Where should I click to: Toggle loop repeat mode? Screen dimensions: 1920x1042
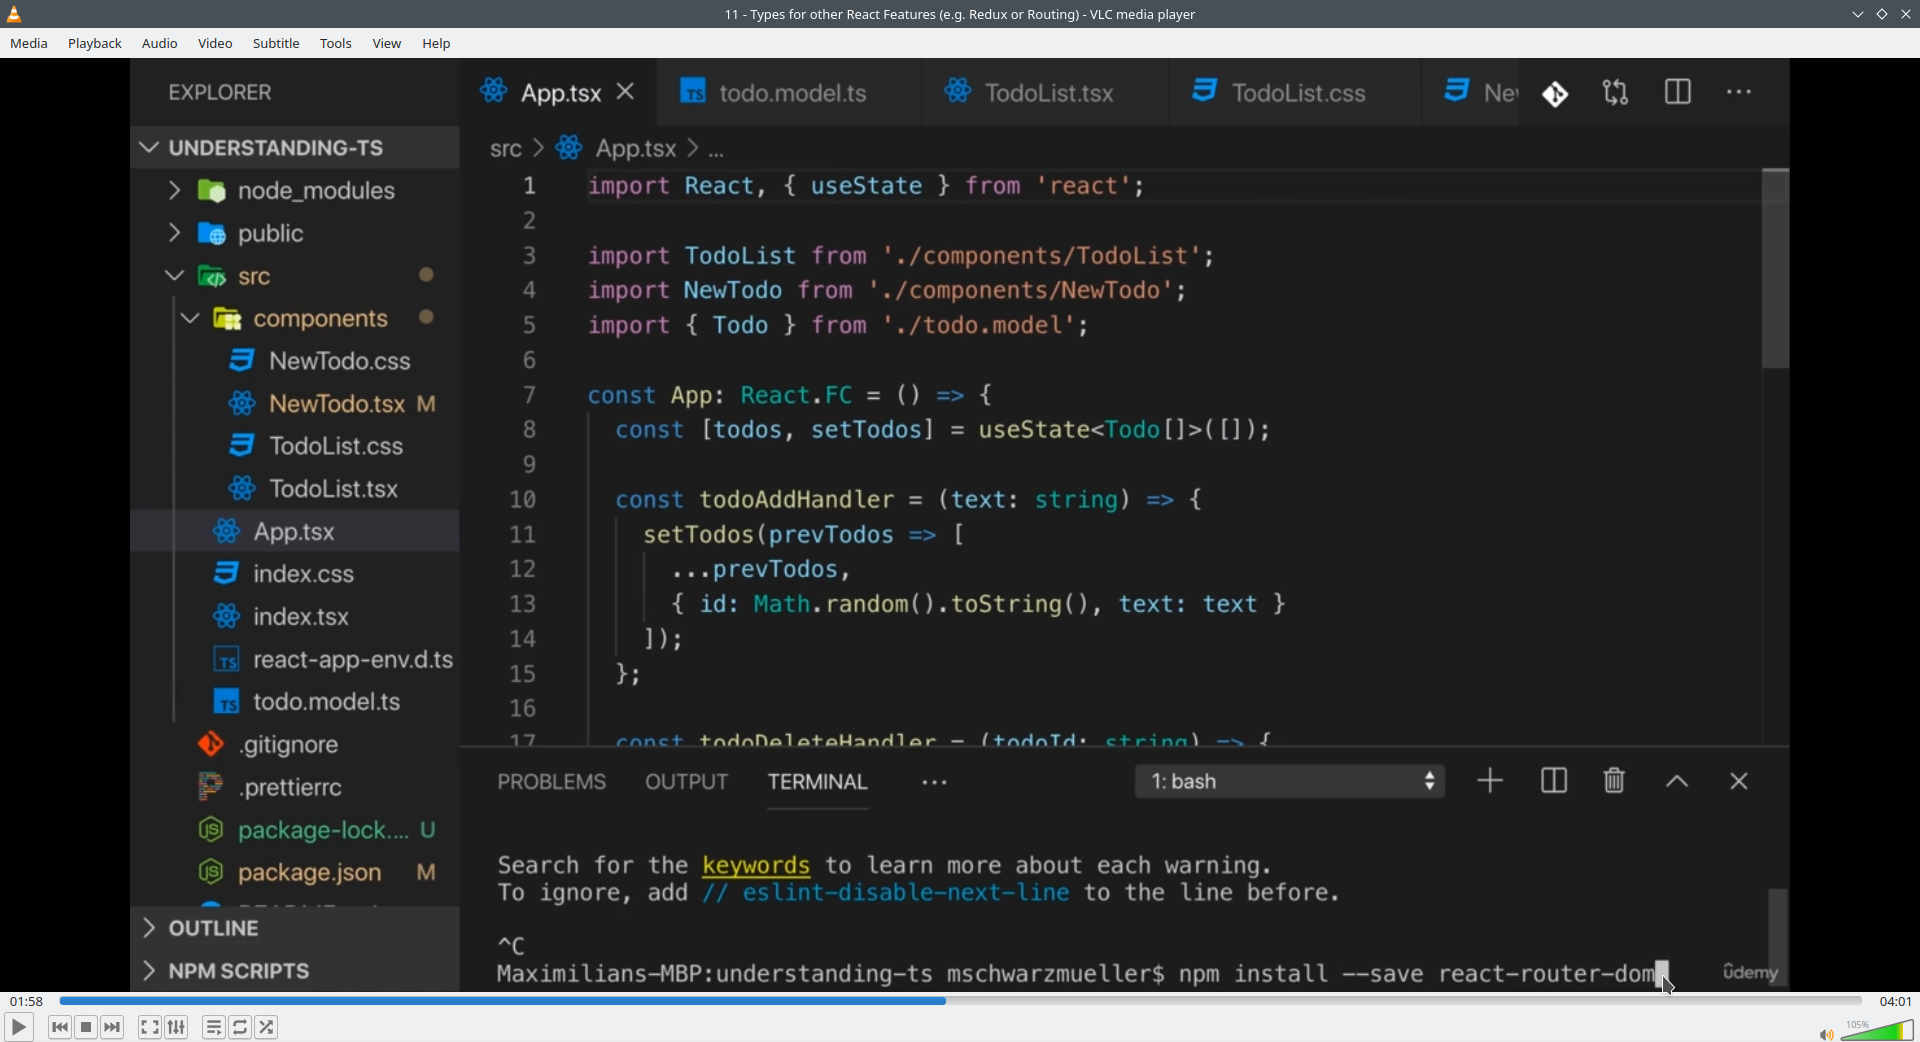(240, 1027)
